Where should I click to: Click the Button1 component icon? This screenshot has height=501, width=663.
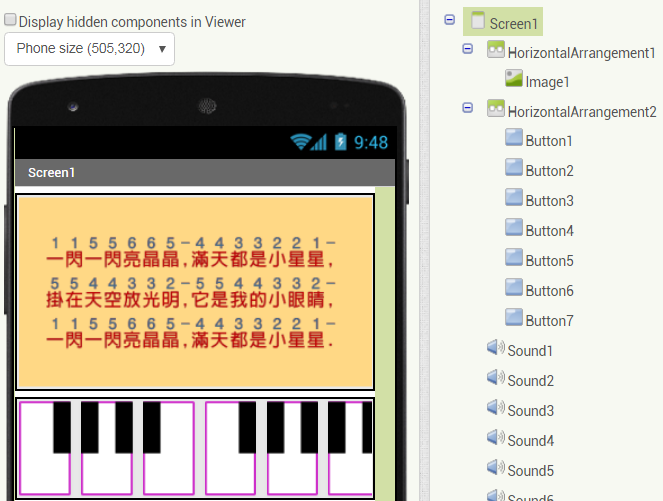[514, 137]
